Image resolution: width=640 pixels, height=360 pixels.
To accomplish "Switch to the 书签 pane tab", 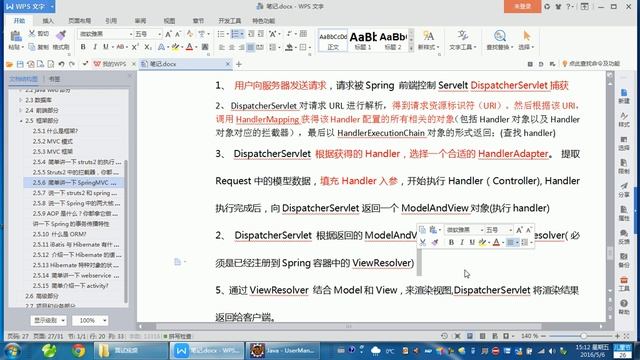I will click(54, 79).
